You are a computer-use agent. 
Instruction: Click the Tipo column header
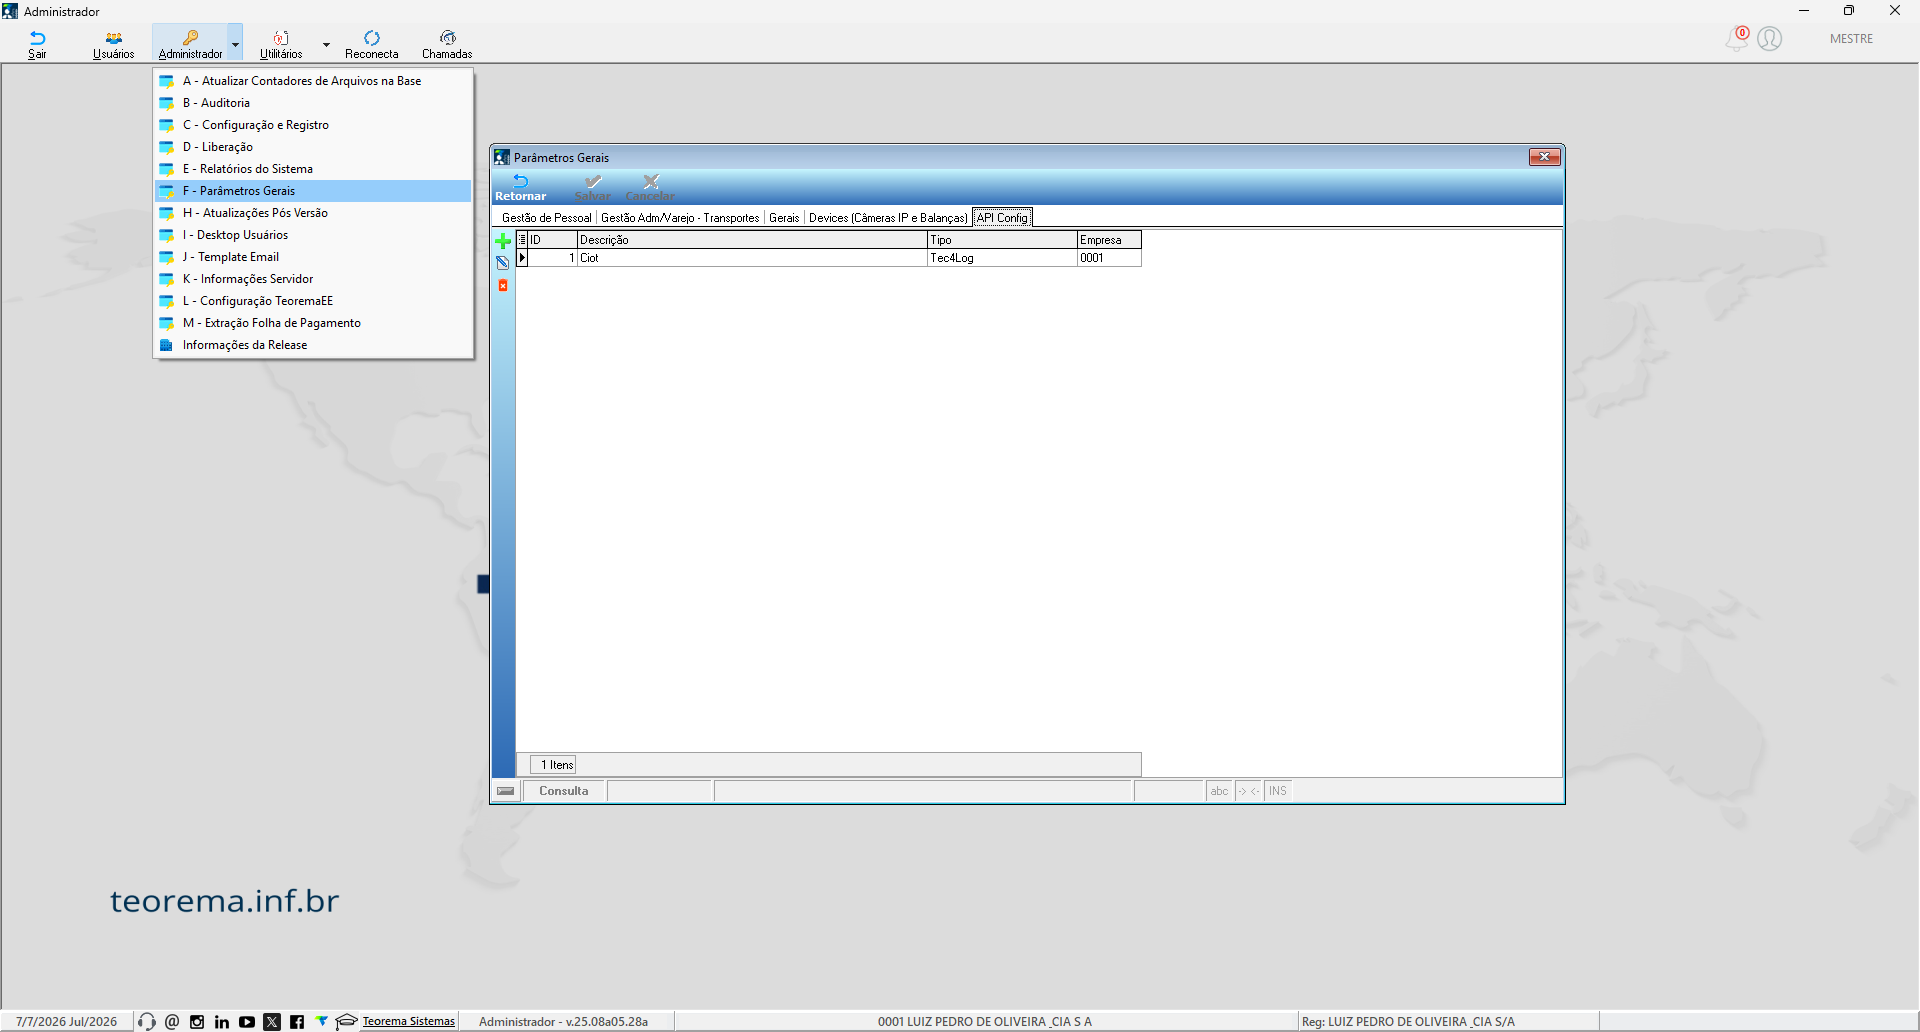(1002, 240)
